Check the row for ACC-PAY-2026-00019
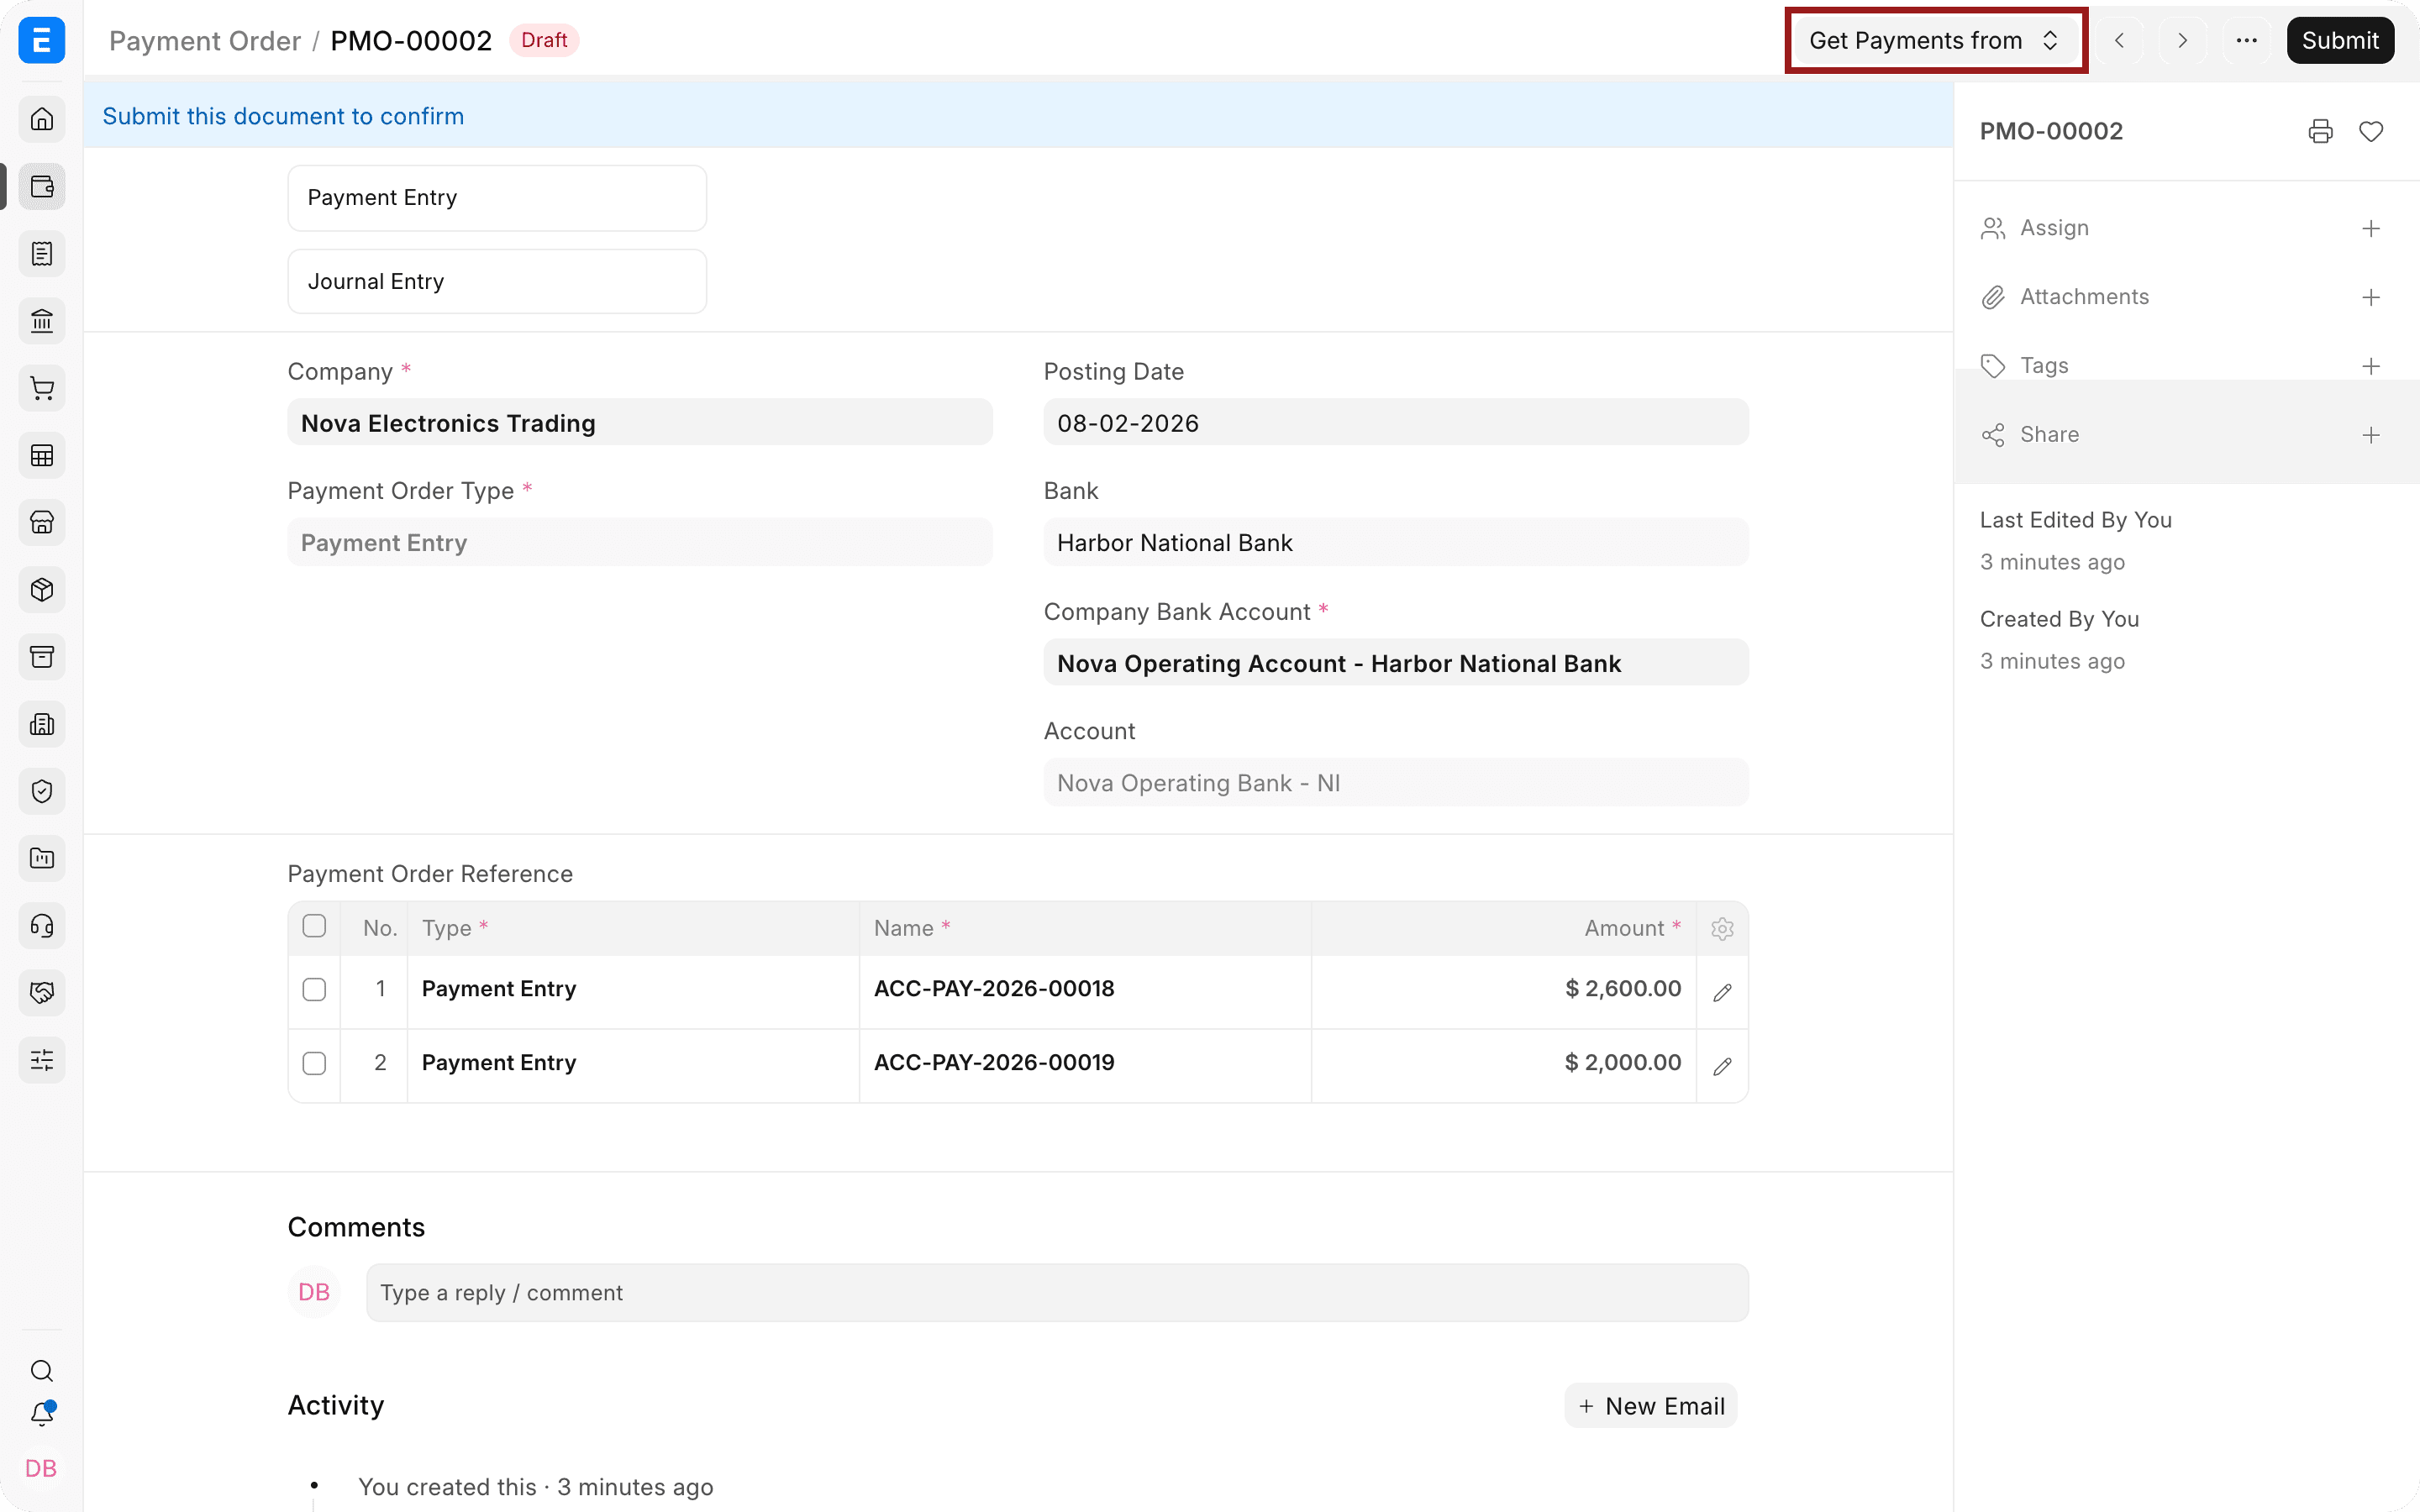 click(314, 1063)
